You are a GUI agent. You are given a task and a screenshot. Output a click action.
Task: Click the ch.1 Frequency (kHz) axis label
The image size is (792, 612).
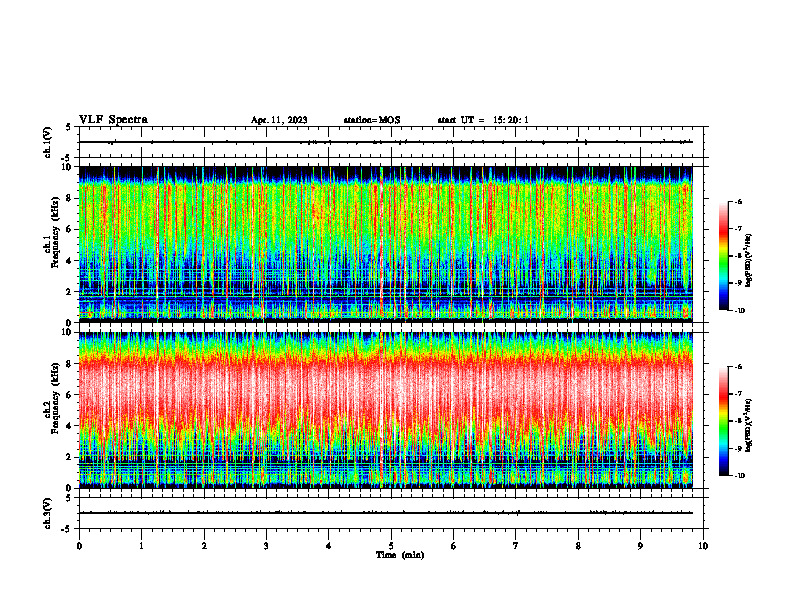point(52,232)
